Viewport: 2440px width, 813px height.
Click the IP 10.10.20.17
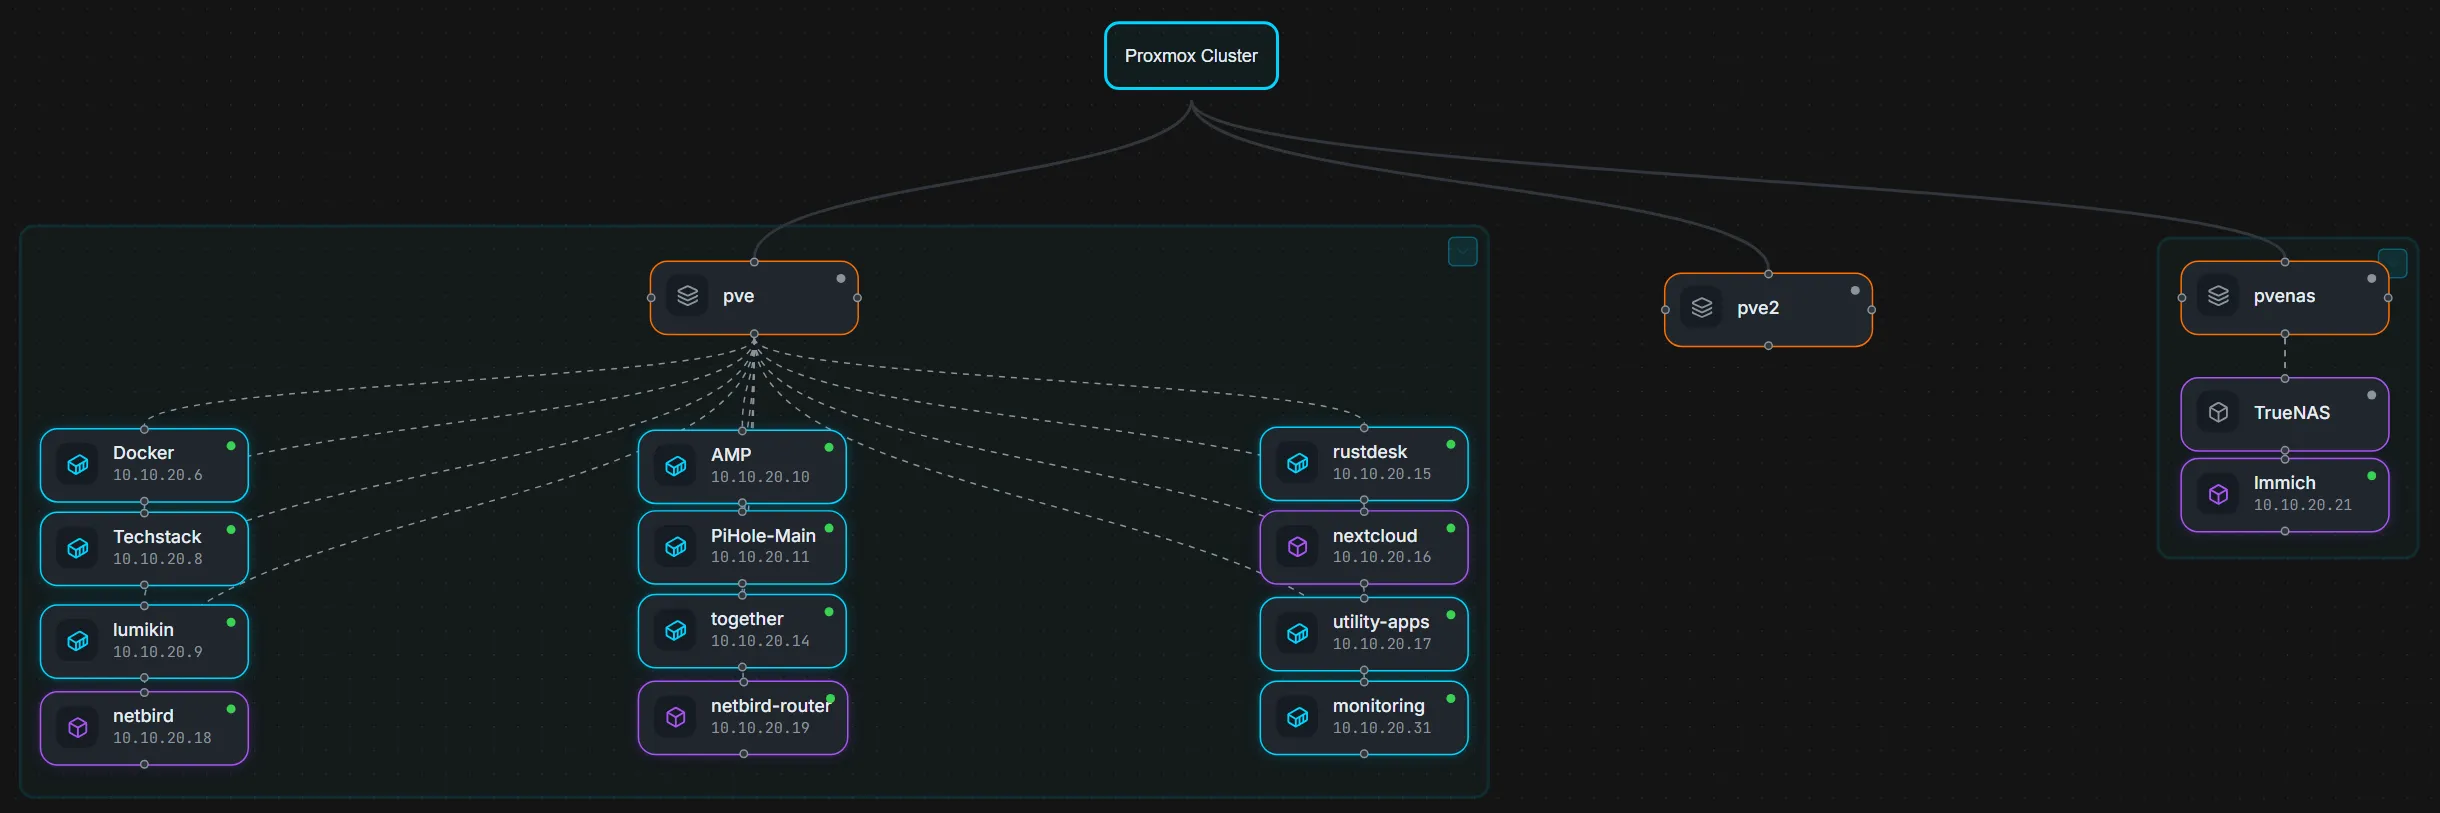pyautogui.click(x=1382, y=644)
